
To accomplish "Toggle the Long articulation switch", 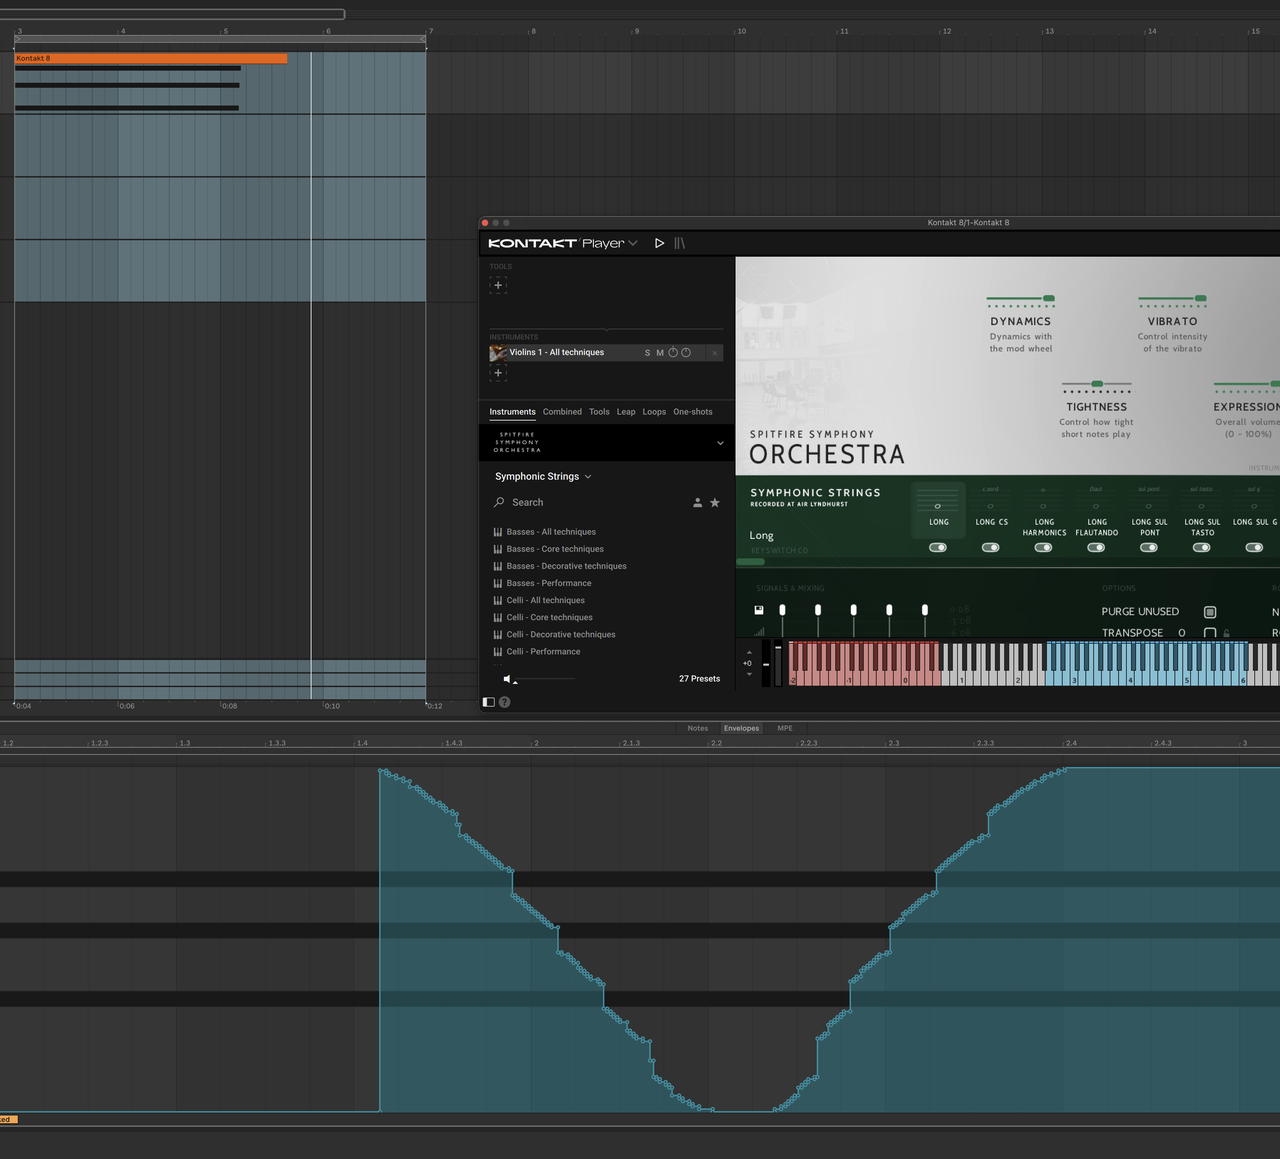I will click(x=938, y=548).
